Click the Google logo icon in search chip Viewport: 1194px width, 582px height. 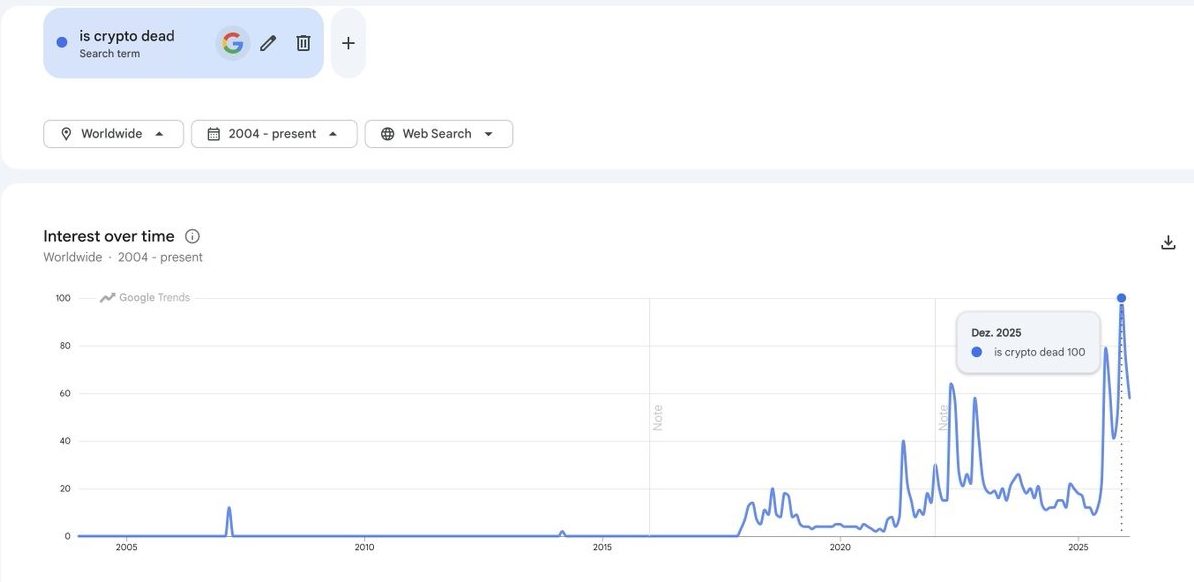coord(233,43)
